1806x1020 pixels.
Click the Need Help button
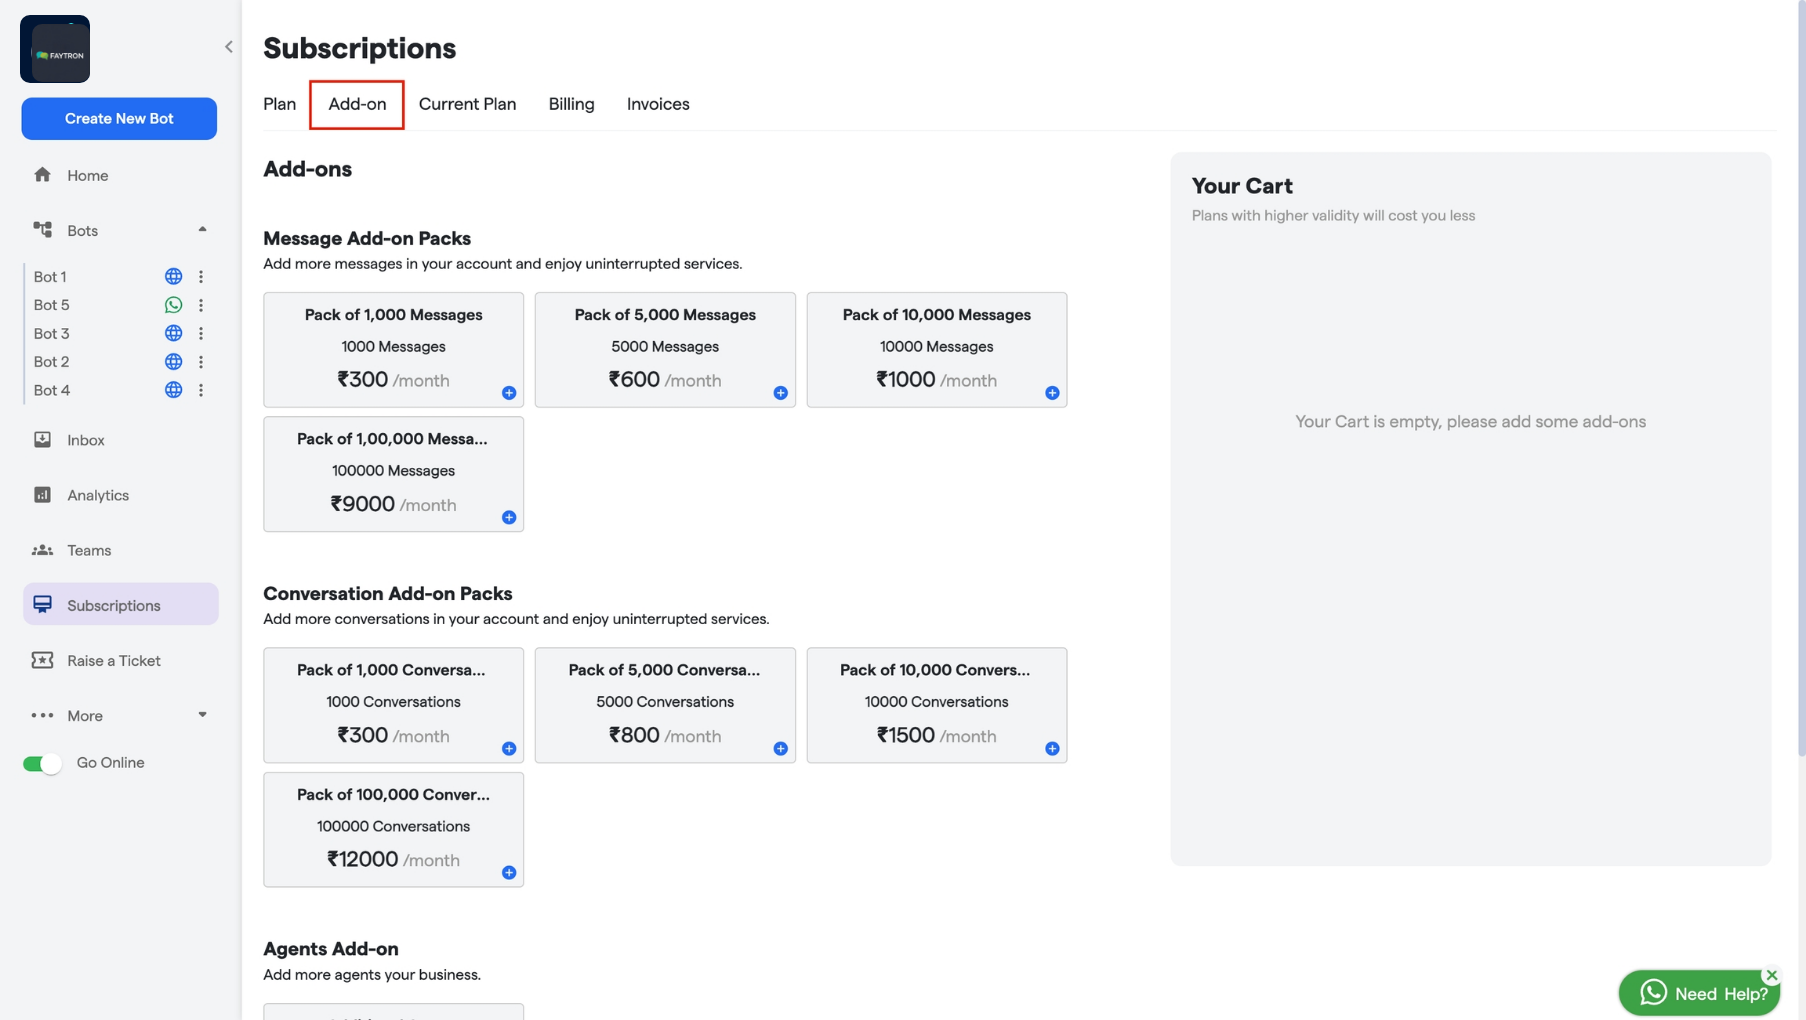[x=1700, y=992]
